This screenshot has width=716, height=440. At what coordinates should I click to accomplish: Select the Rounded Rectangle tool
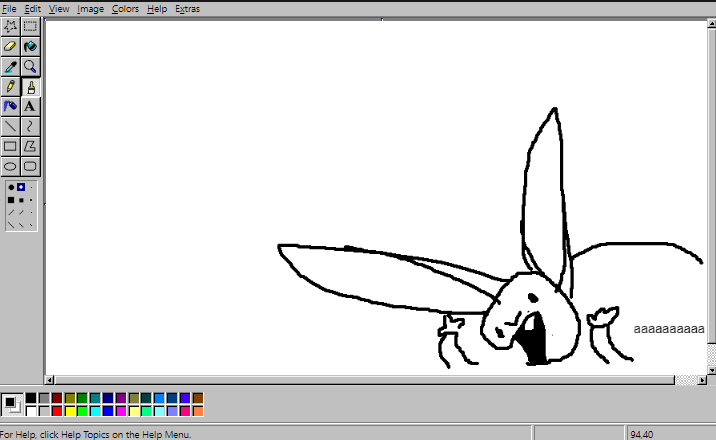[x=30, y=167]
